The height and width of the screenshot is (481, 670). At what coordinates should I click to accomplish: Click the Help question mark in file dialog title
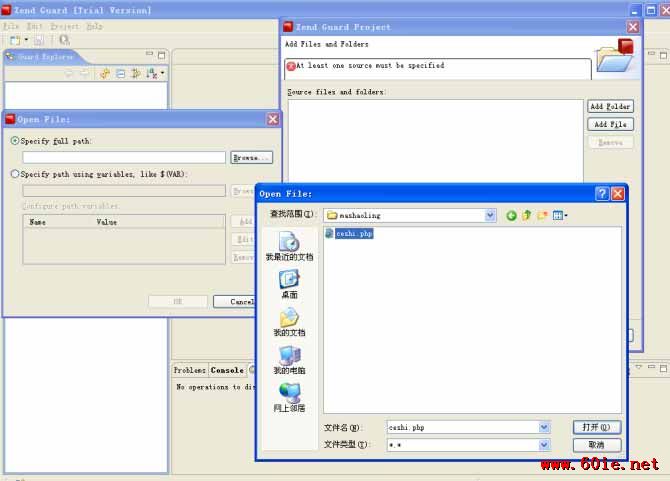[602, 194]
